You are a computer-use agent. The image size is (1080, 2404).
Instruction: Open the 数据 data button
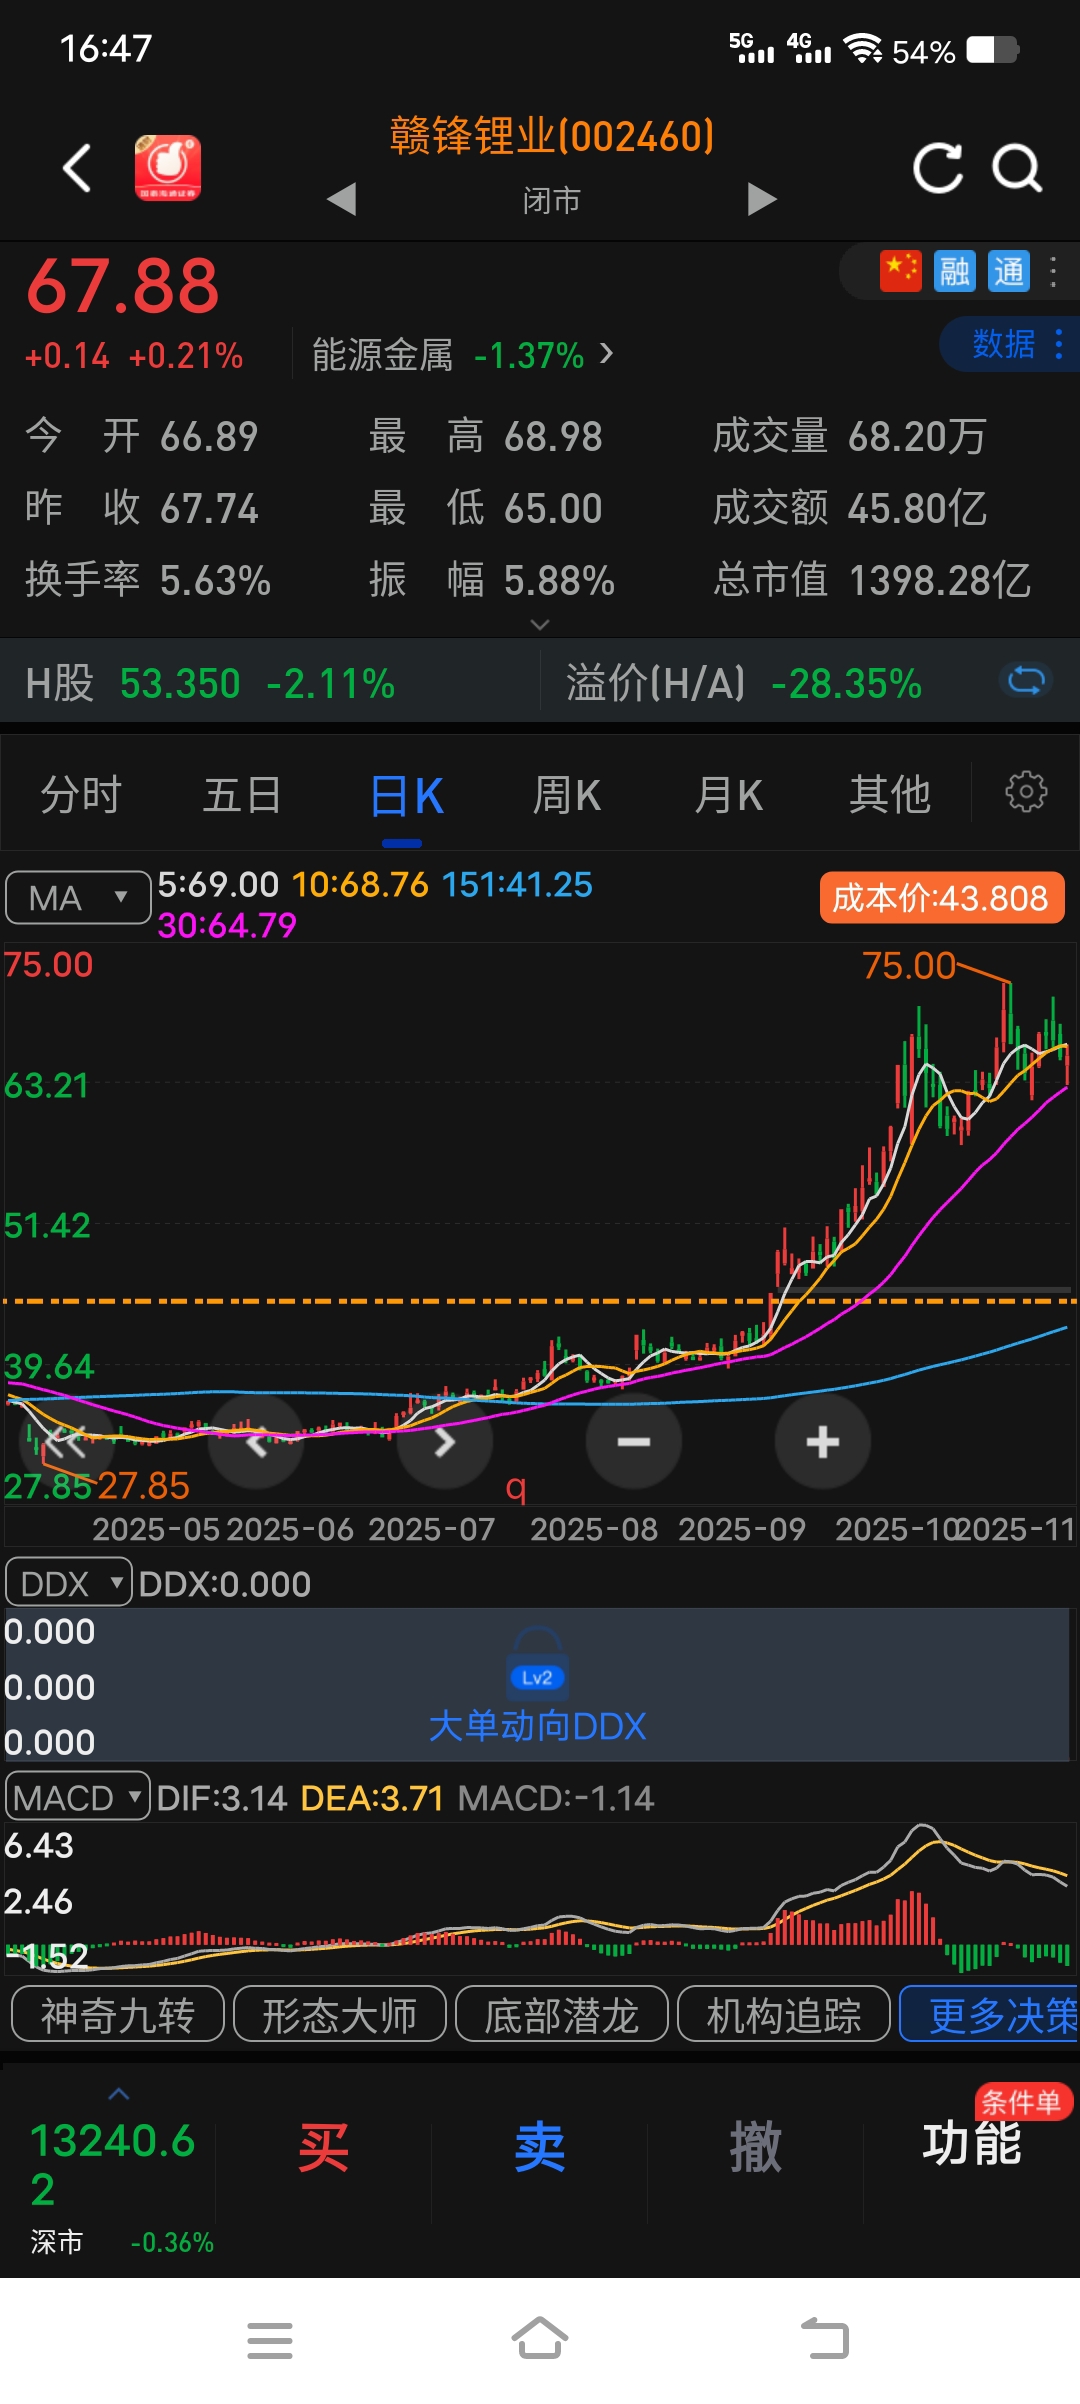coord(1010,344)
